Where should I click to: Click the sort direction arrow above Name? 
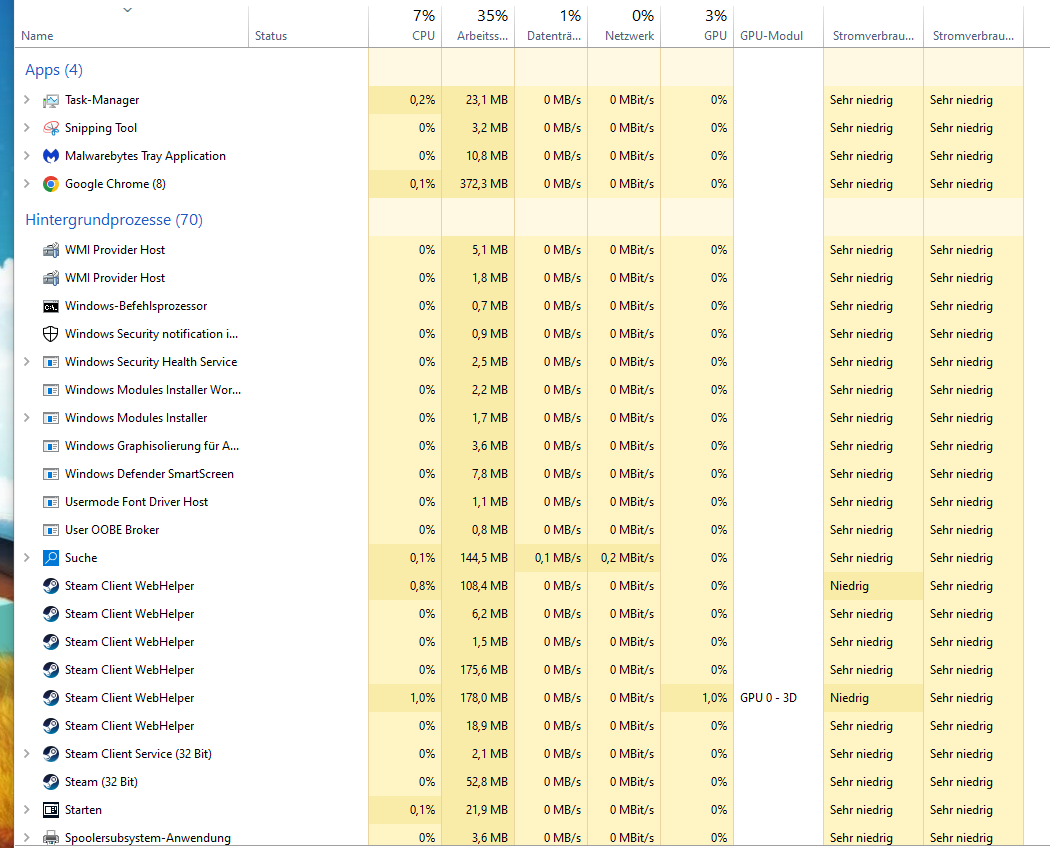pyautogui.click(x=127, y=10)
